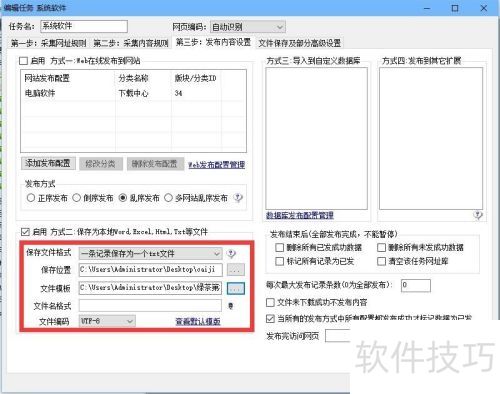Click 分类名称 column header
Screen dimensions: 500x394
[x=133, y=78]
